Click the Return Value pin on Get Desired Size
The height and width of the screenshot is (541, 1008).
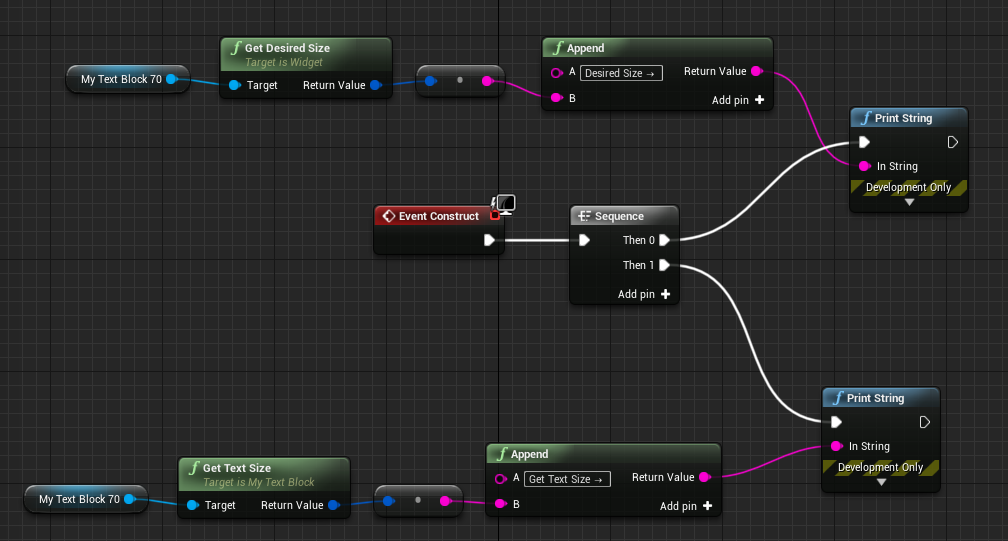[x=376, y=85]
